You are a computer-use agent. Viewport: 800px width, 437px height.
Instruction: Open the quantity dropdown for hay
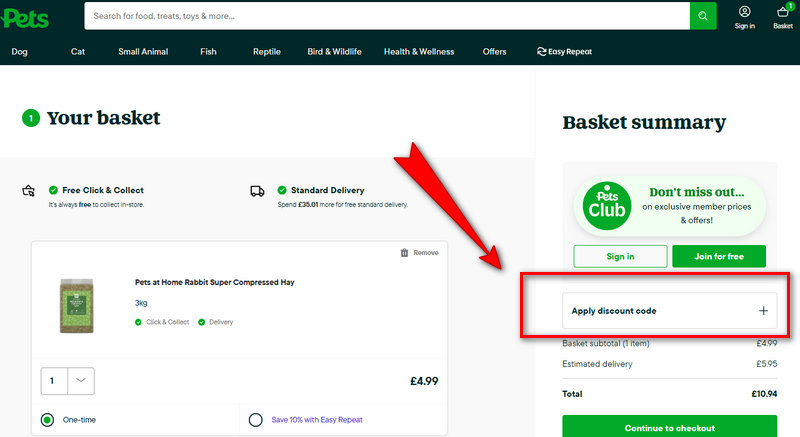pos(81,380)
